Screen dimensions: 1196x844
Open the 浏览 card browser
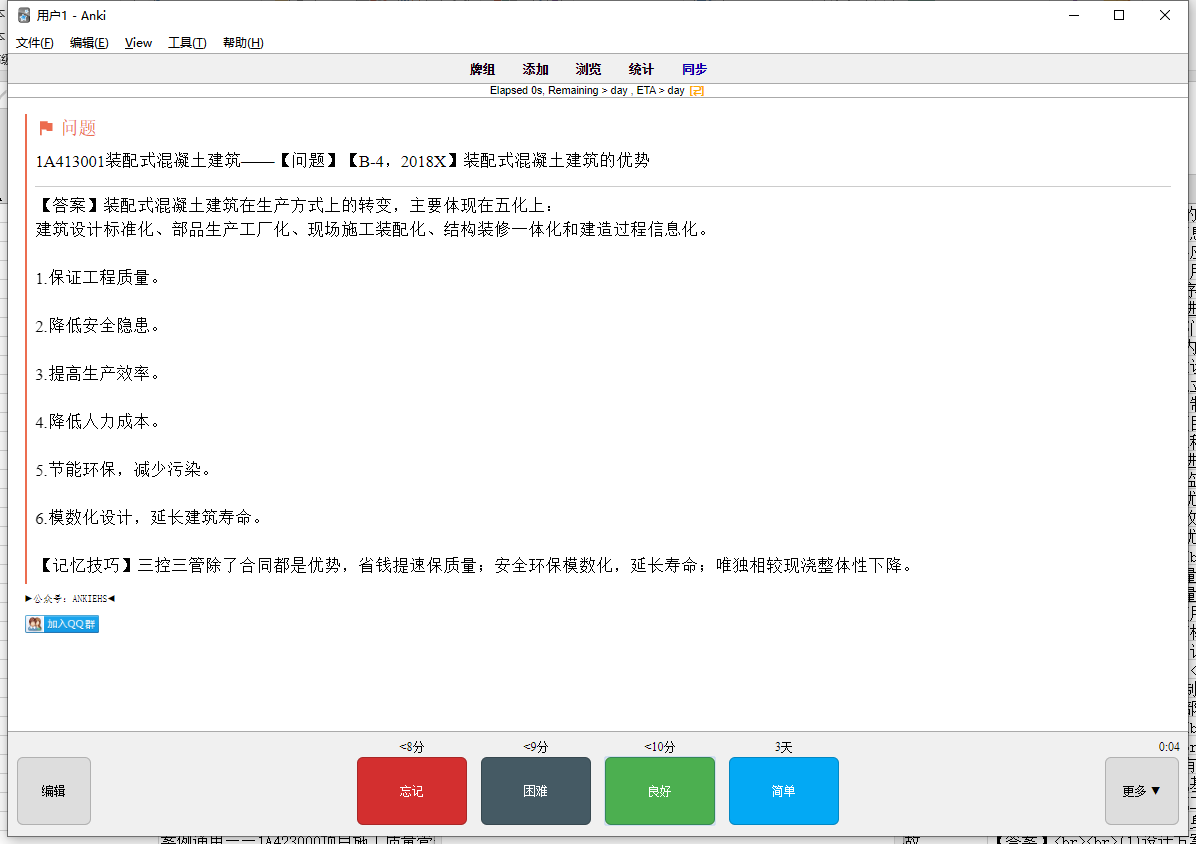(x=588, y=69)
